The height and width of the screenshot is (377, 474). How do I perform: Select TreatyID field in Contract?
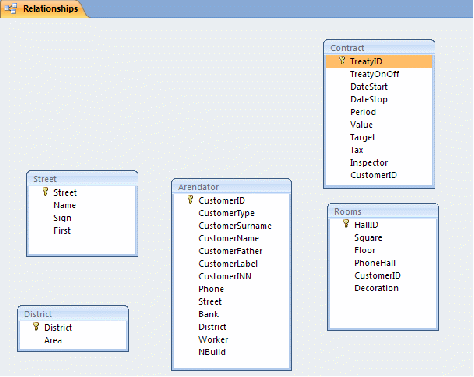379,61
